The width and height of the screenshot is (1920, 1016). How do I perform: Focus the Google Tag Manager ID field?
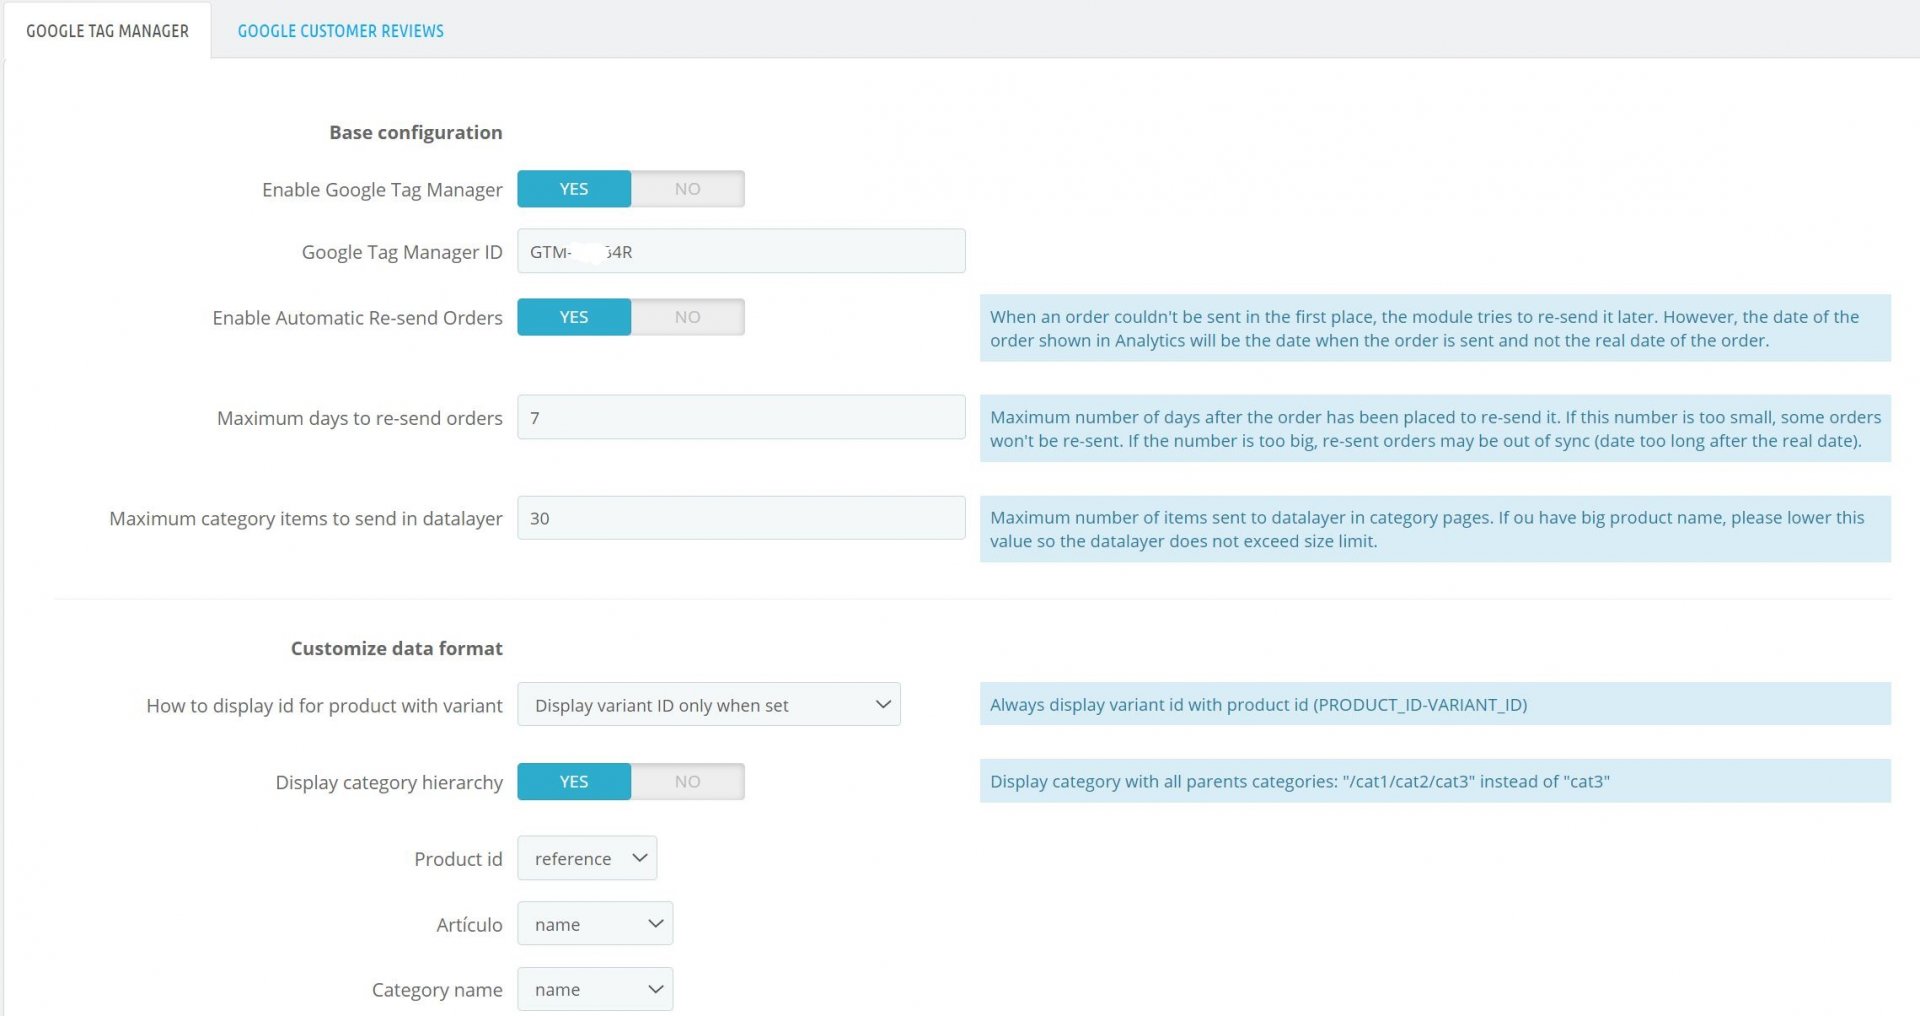point(741,251)
